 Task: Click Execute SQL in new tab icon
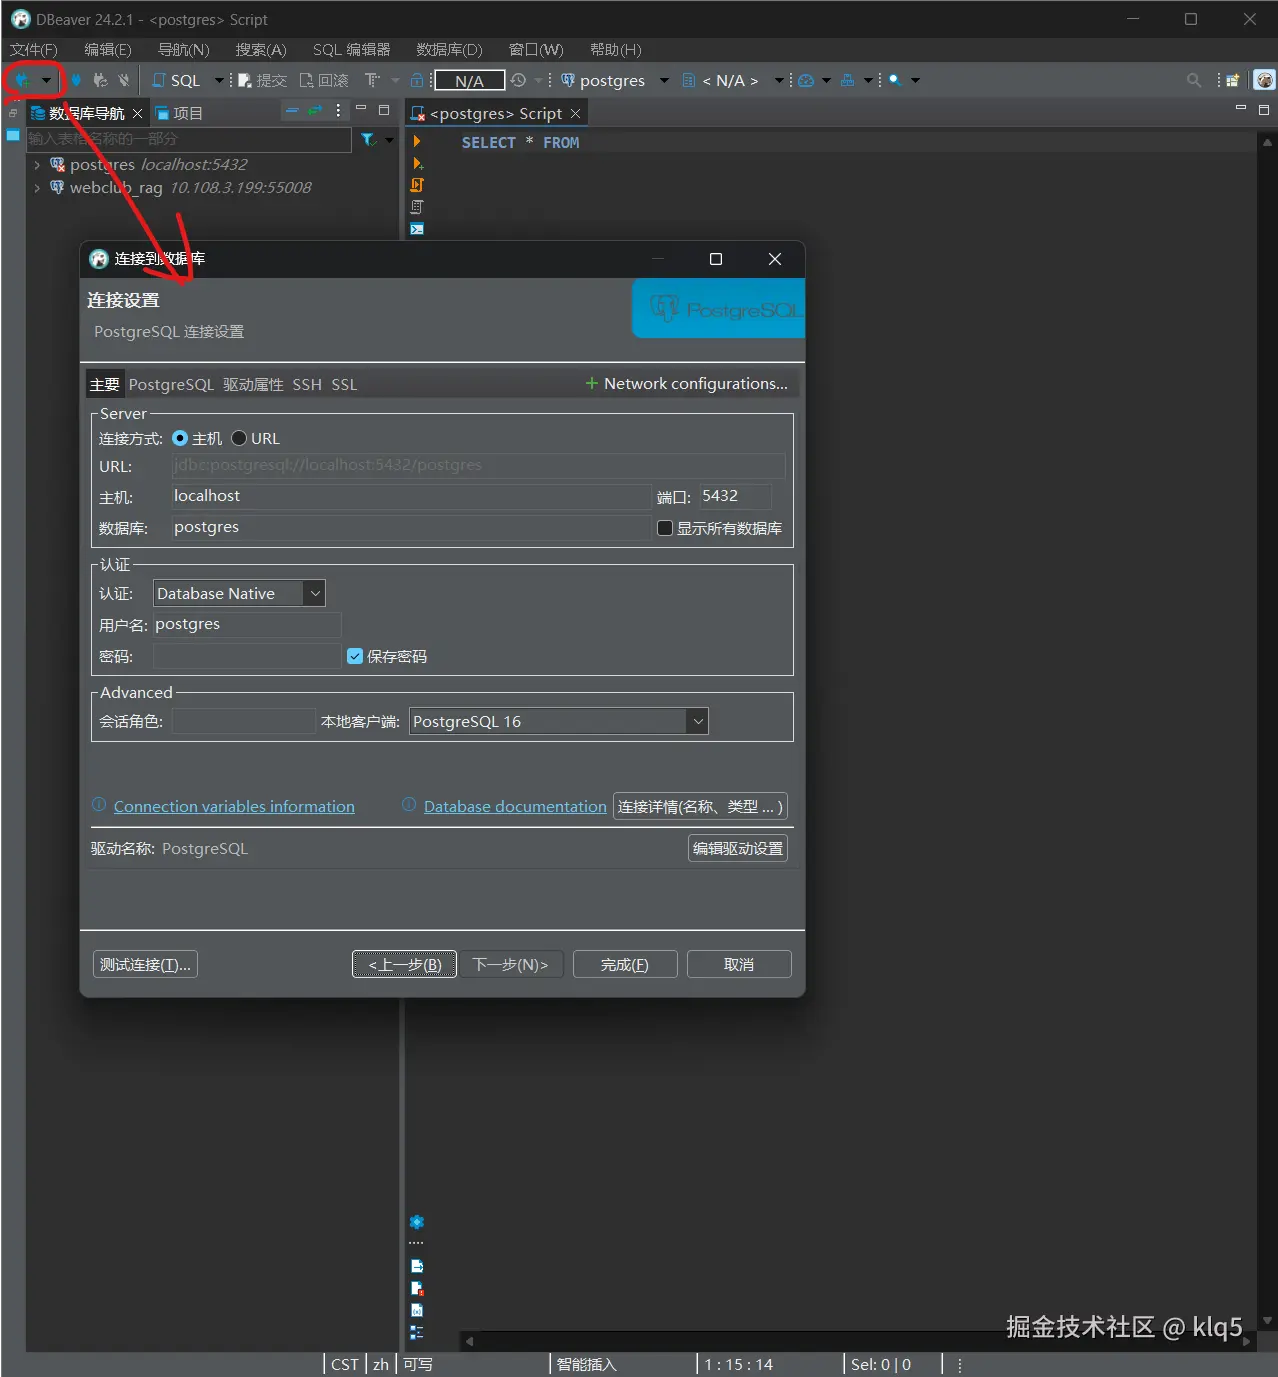(x=417, y=163)
